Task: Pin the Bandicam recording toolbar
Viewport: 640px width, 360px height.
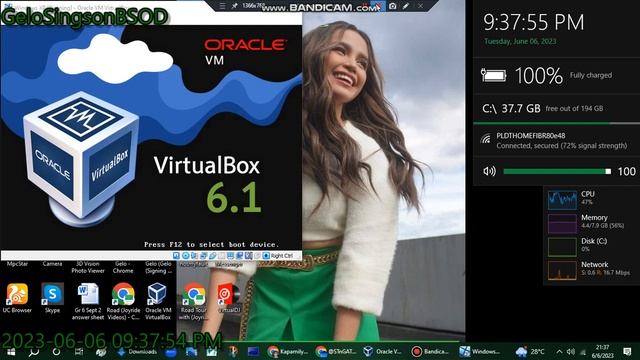Action: tap(234, 6)
